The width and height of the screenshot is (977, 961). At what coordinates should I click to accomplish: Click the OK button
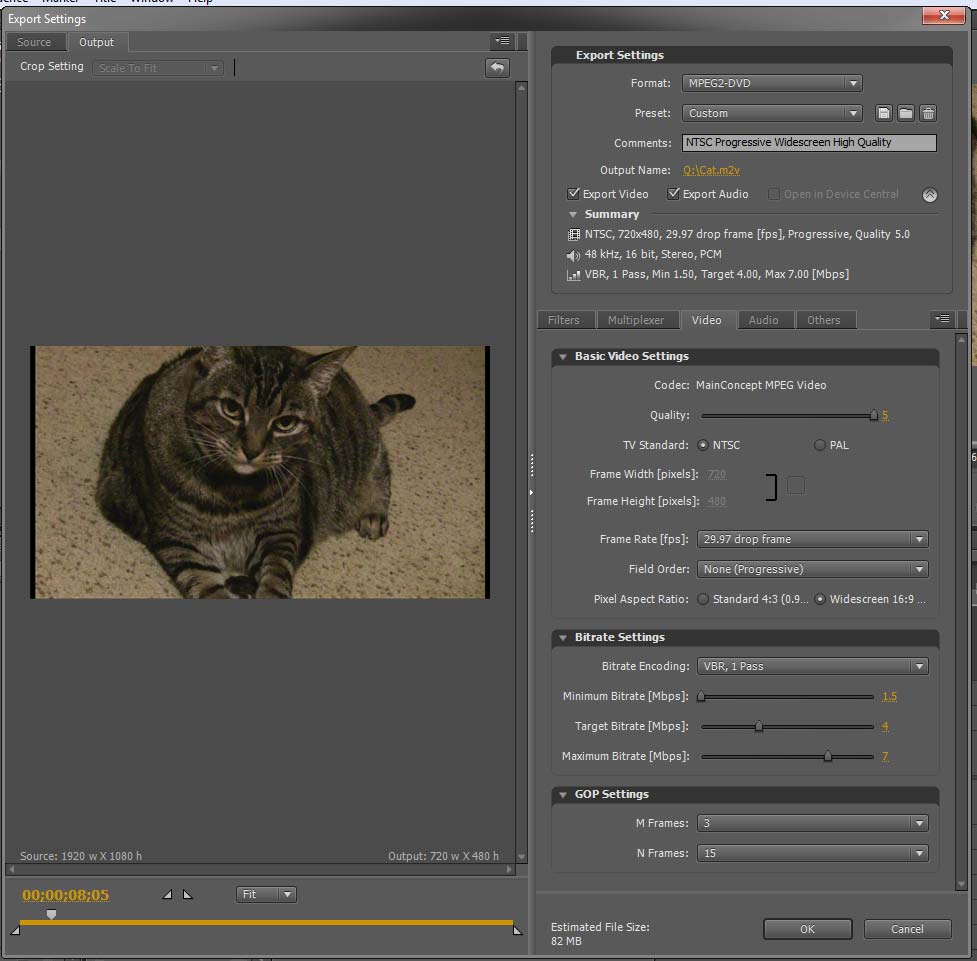tap(807, 929)
